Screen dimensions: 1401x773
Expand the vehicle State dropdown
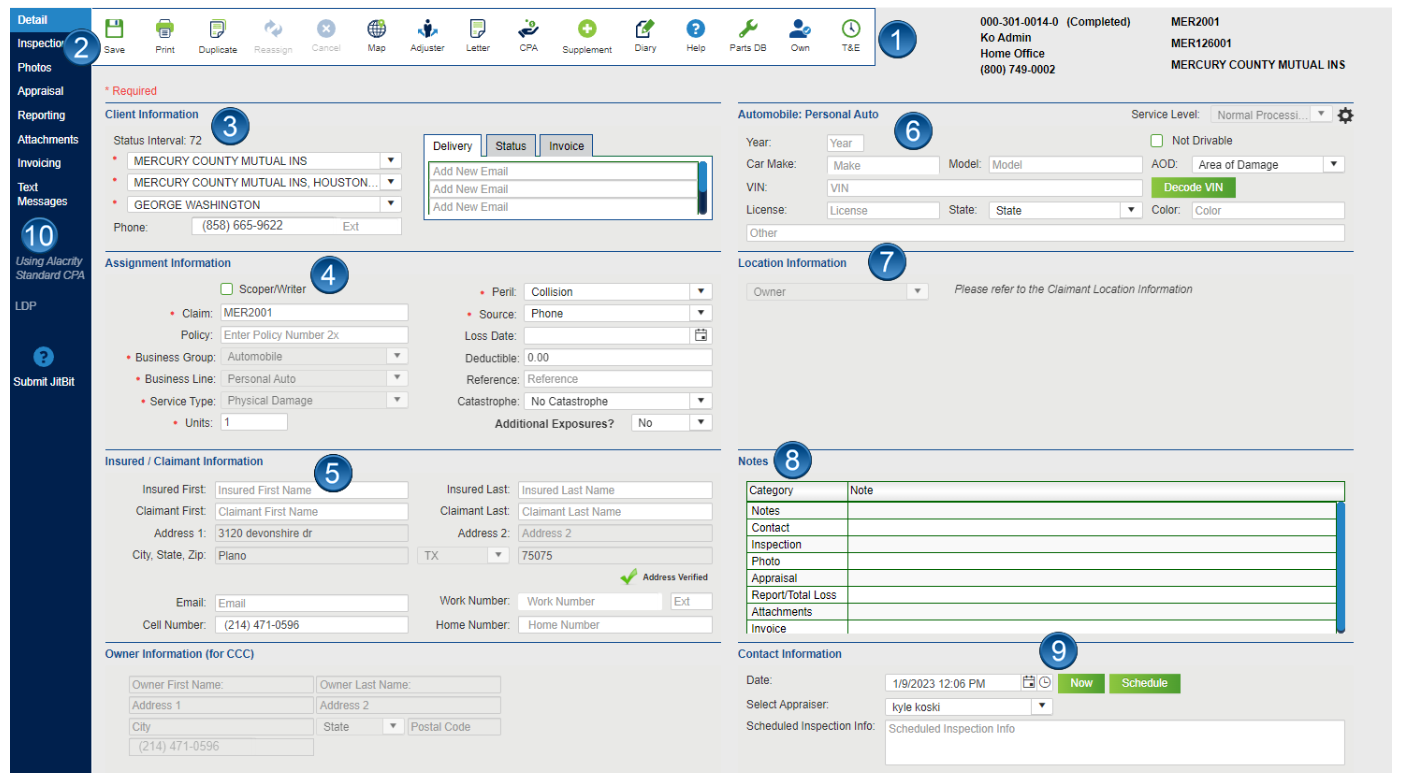[x=1131, y=210]
